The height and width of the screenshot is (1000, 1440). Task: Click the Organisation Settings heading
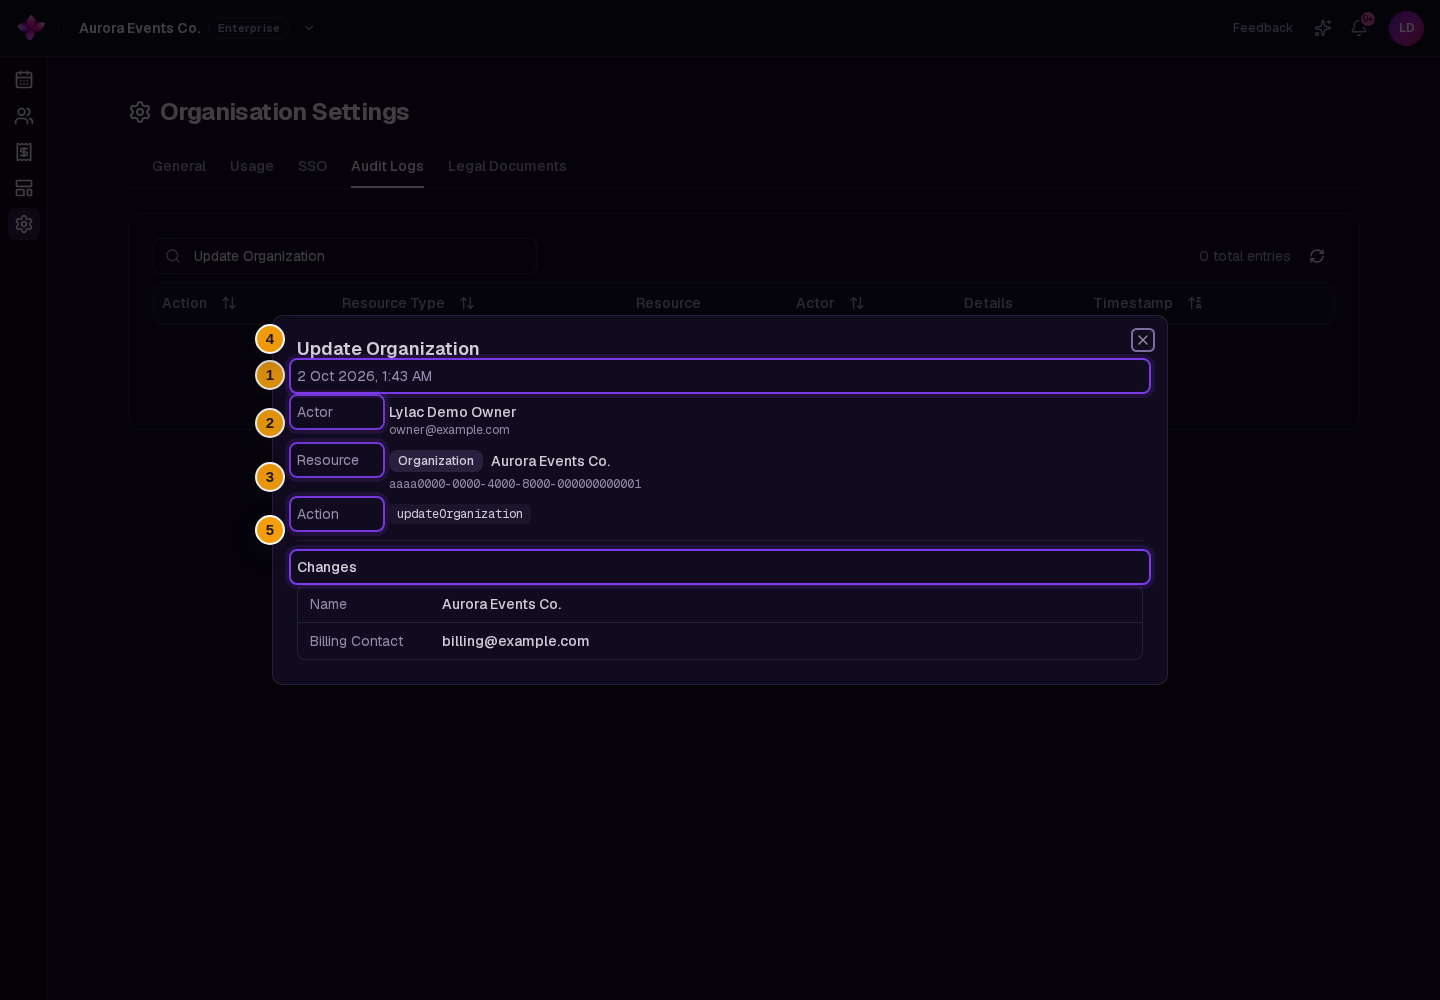284,112
